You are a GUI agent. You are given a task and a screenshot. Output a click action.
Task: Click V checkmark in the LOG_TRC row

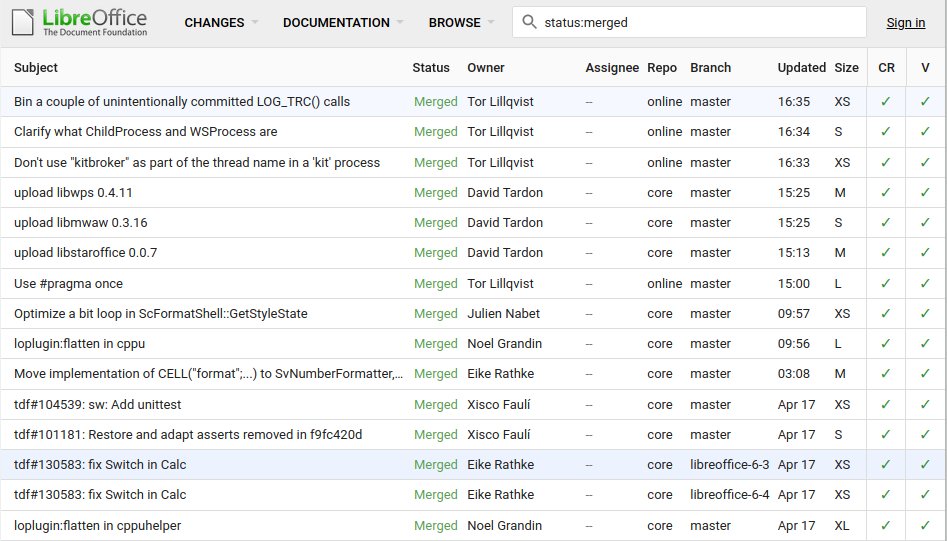click(925, 101)
